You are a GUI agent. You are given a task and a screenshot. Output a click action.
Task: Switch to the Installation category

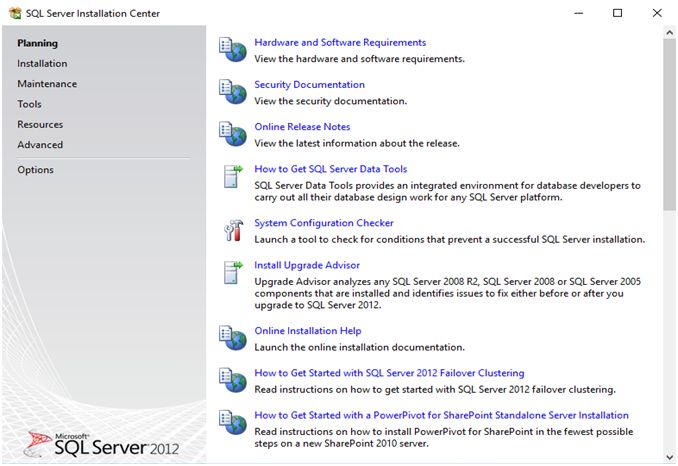click(x=42, y=64)
